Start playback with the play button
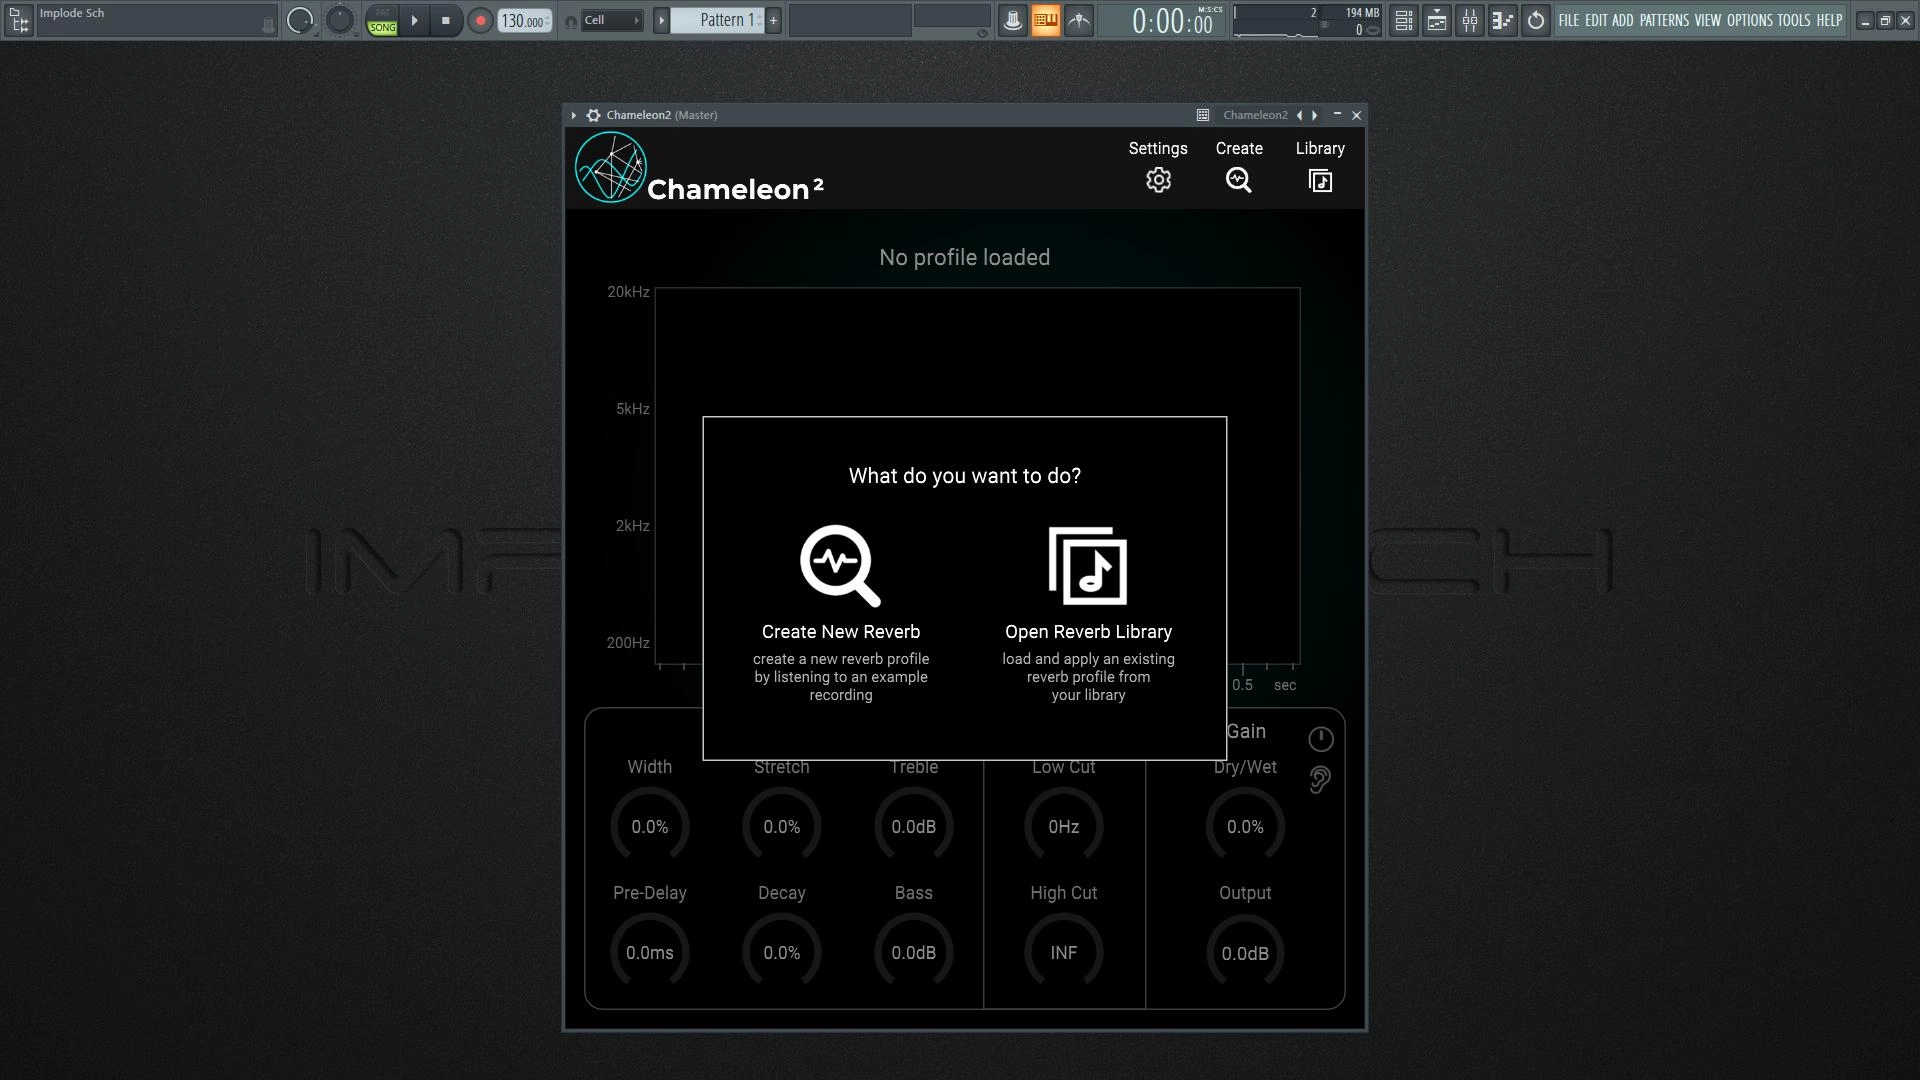 pyautogui.click(x=414, y=20)
